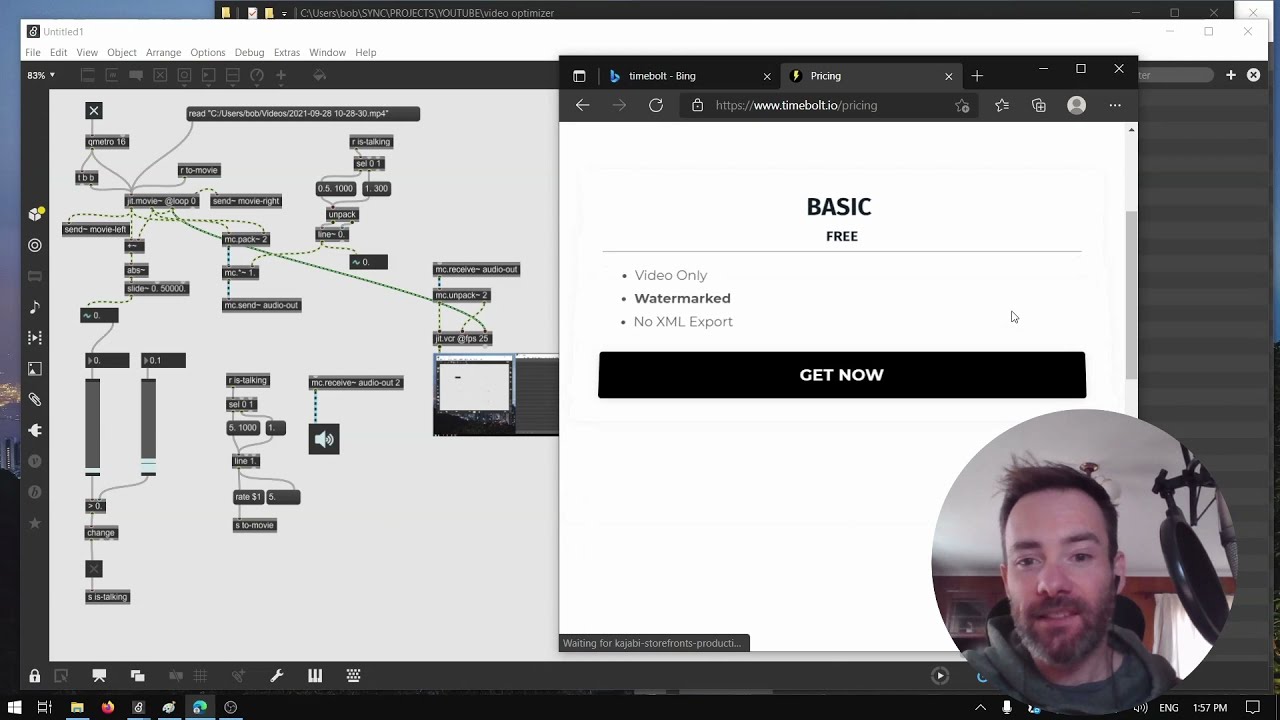Click the rate $1 message box
This screenshot has width=1280, height=720.
pos(249,496)
